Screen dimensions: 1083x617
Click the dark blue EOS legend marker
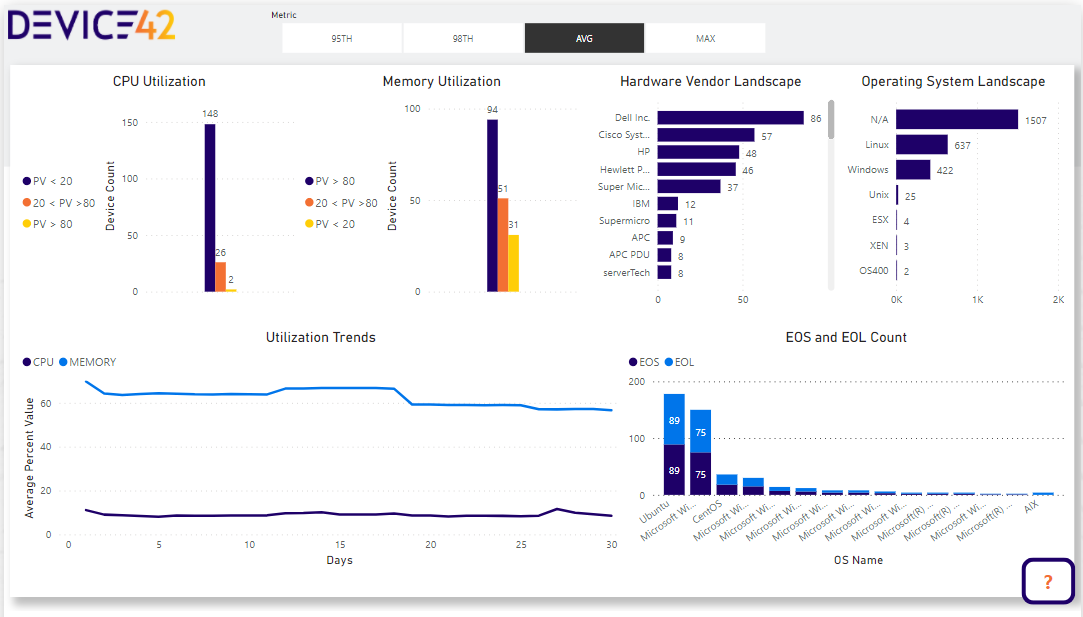tap(633, 362)
